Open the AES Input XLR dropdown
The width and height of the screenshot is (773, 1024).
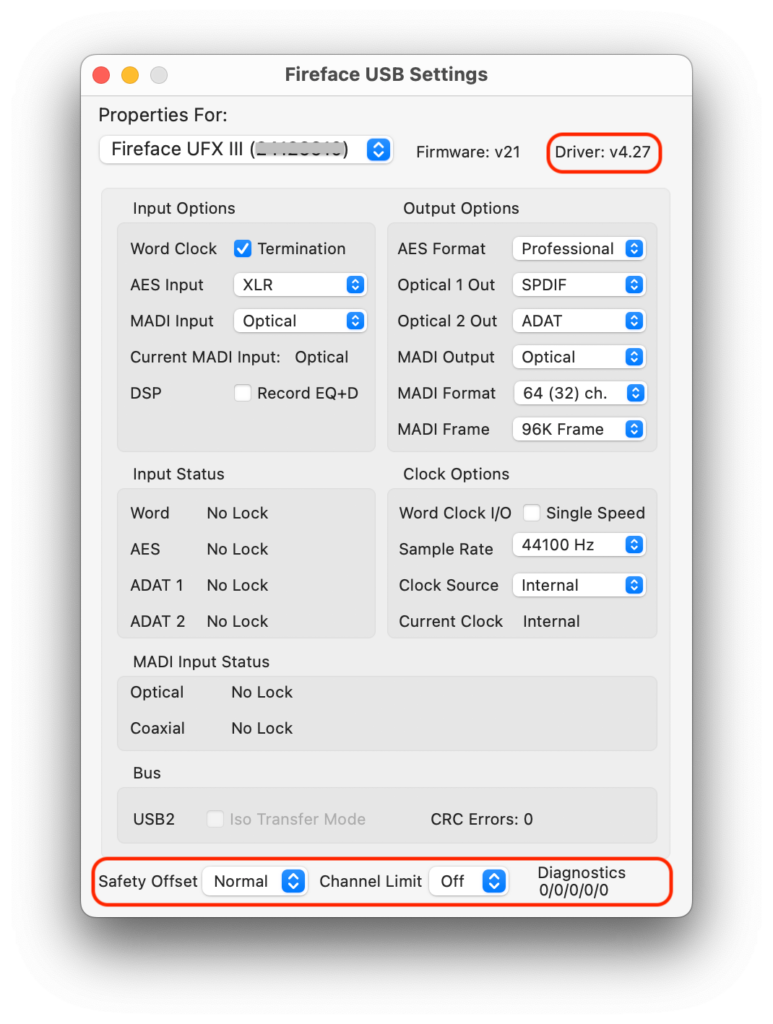click(300, 285)
